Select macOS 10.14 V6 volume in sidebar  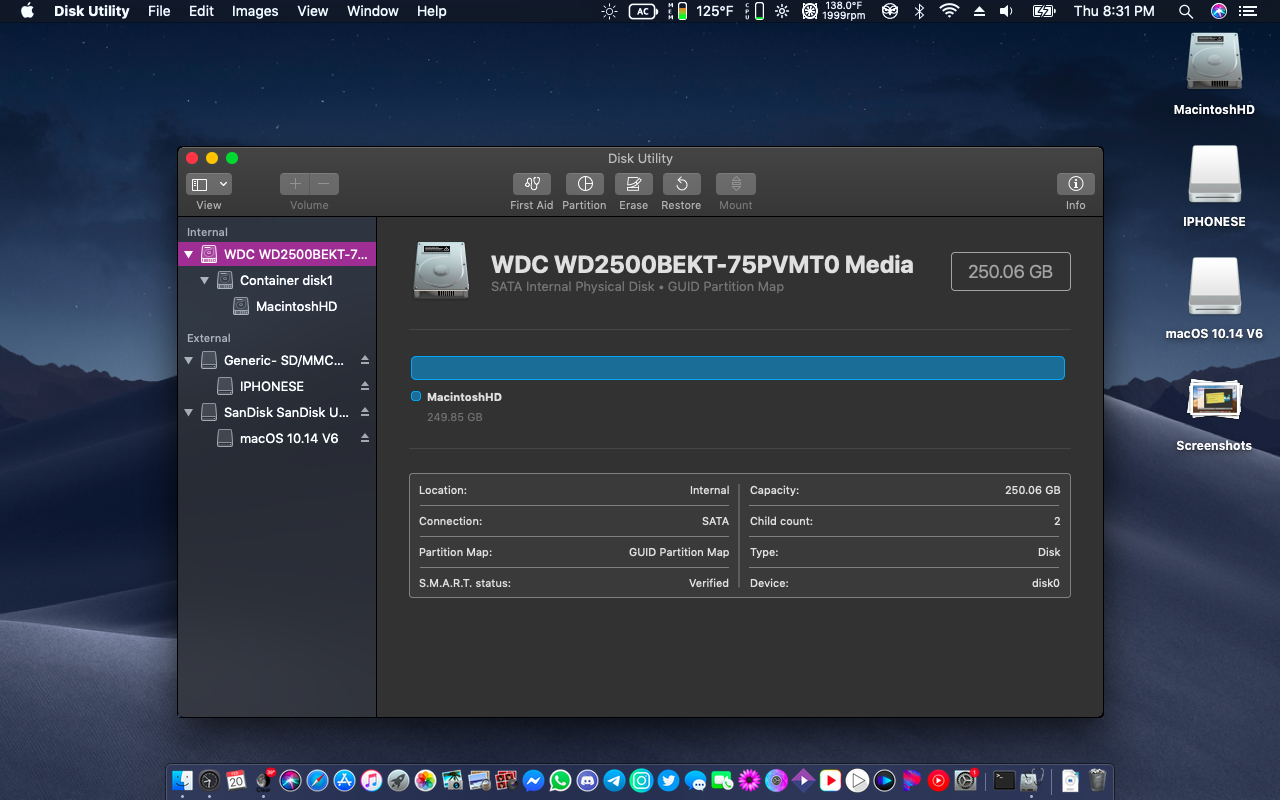click(277, 438)
